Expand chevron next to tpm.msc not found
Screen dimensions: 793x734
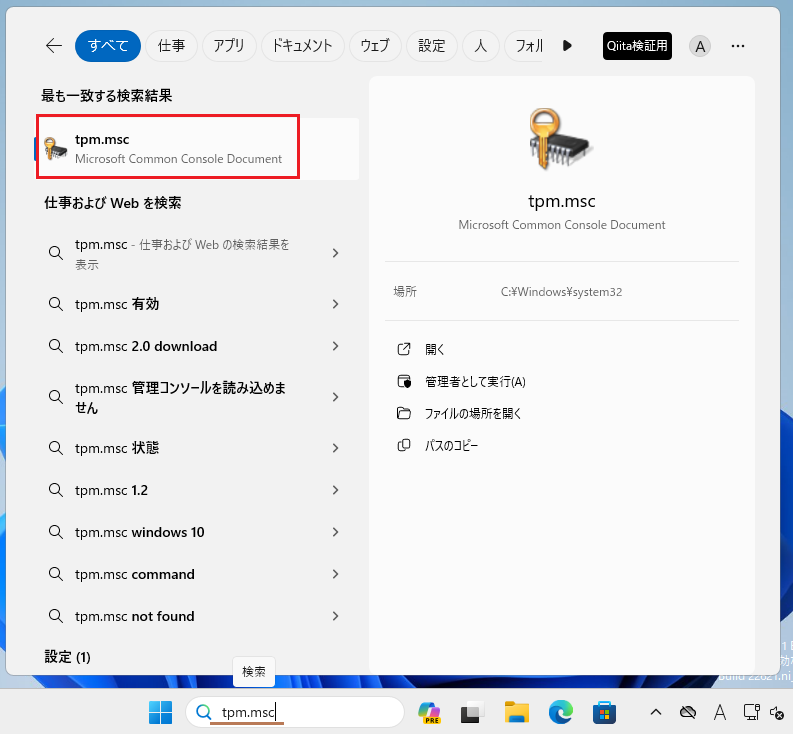[x=335, y=616]
